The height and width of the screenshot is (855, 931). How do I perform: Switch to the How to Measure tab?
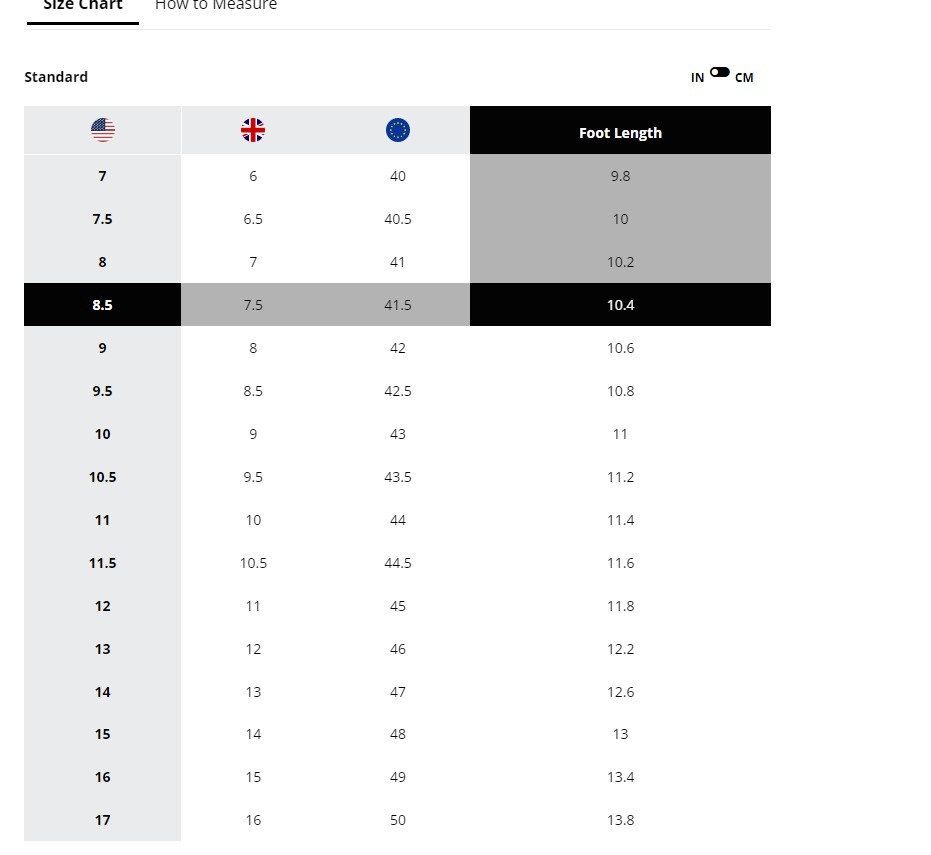click(x=216, y=6)
